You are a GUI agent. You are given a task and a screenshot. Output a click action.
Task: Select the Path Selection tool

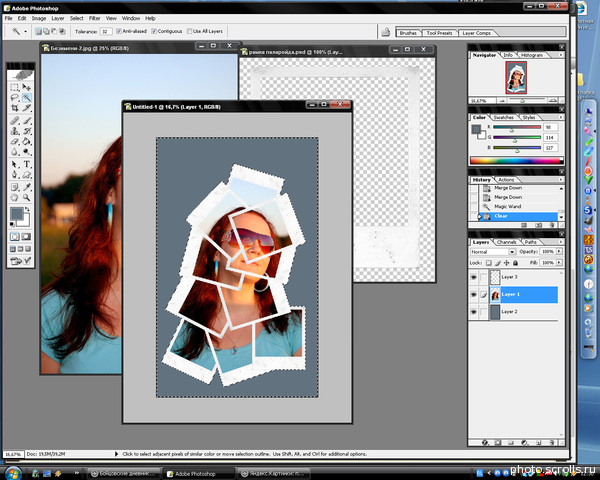pyautogui.click(x=15, y=165)
